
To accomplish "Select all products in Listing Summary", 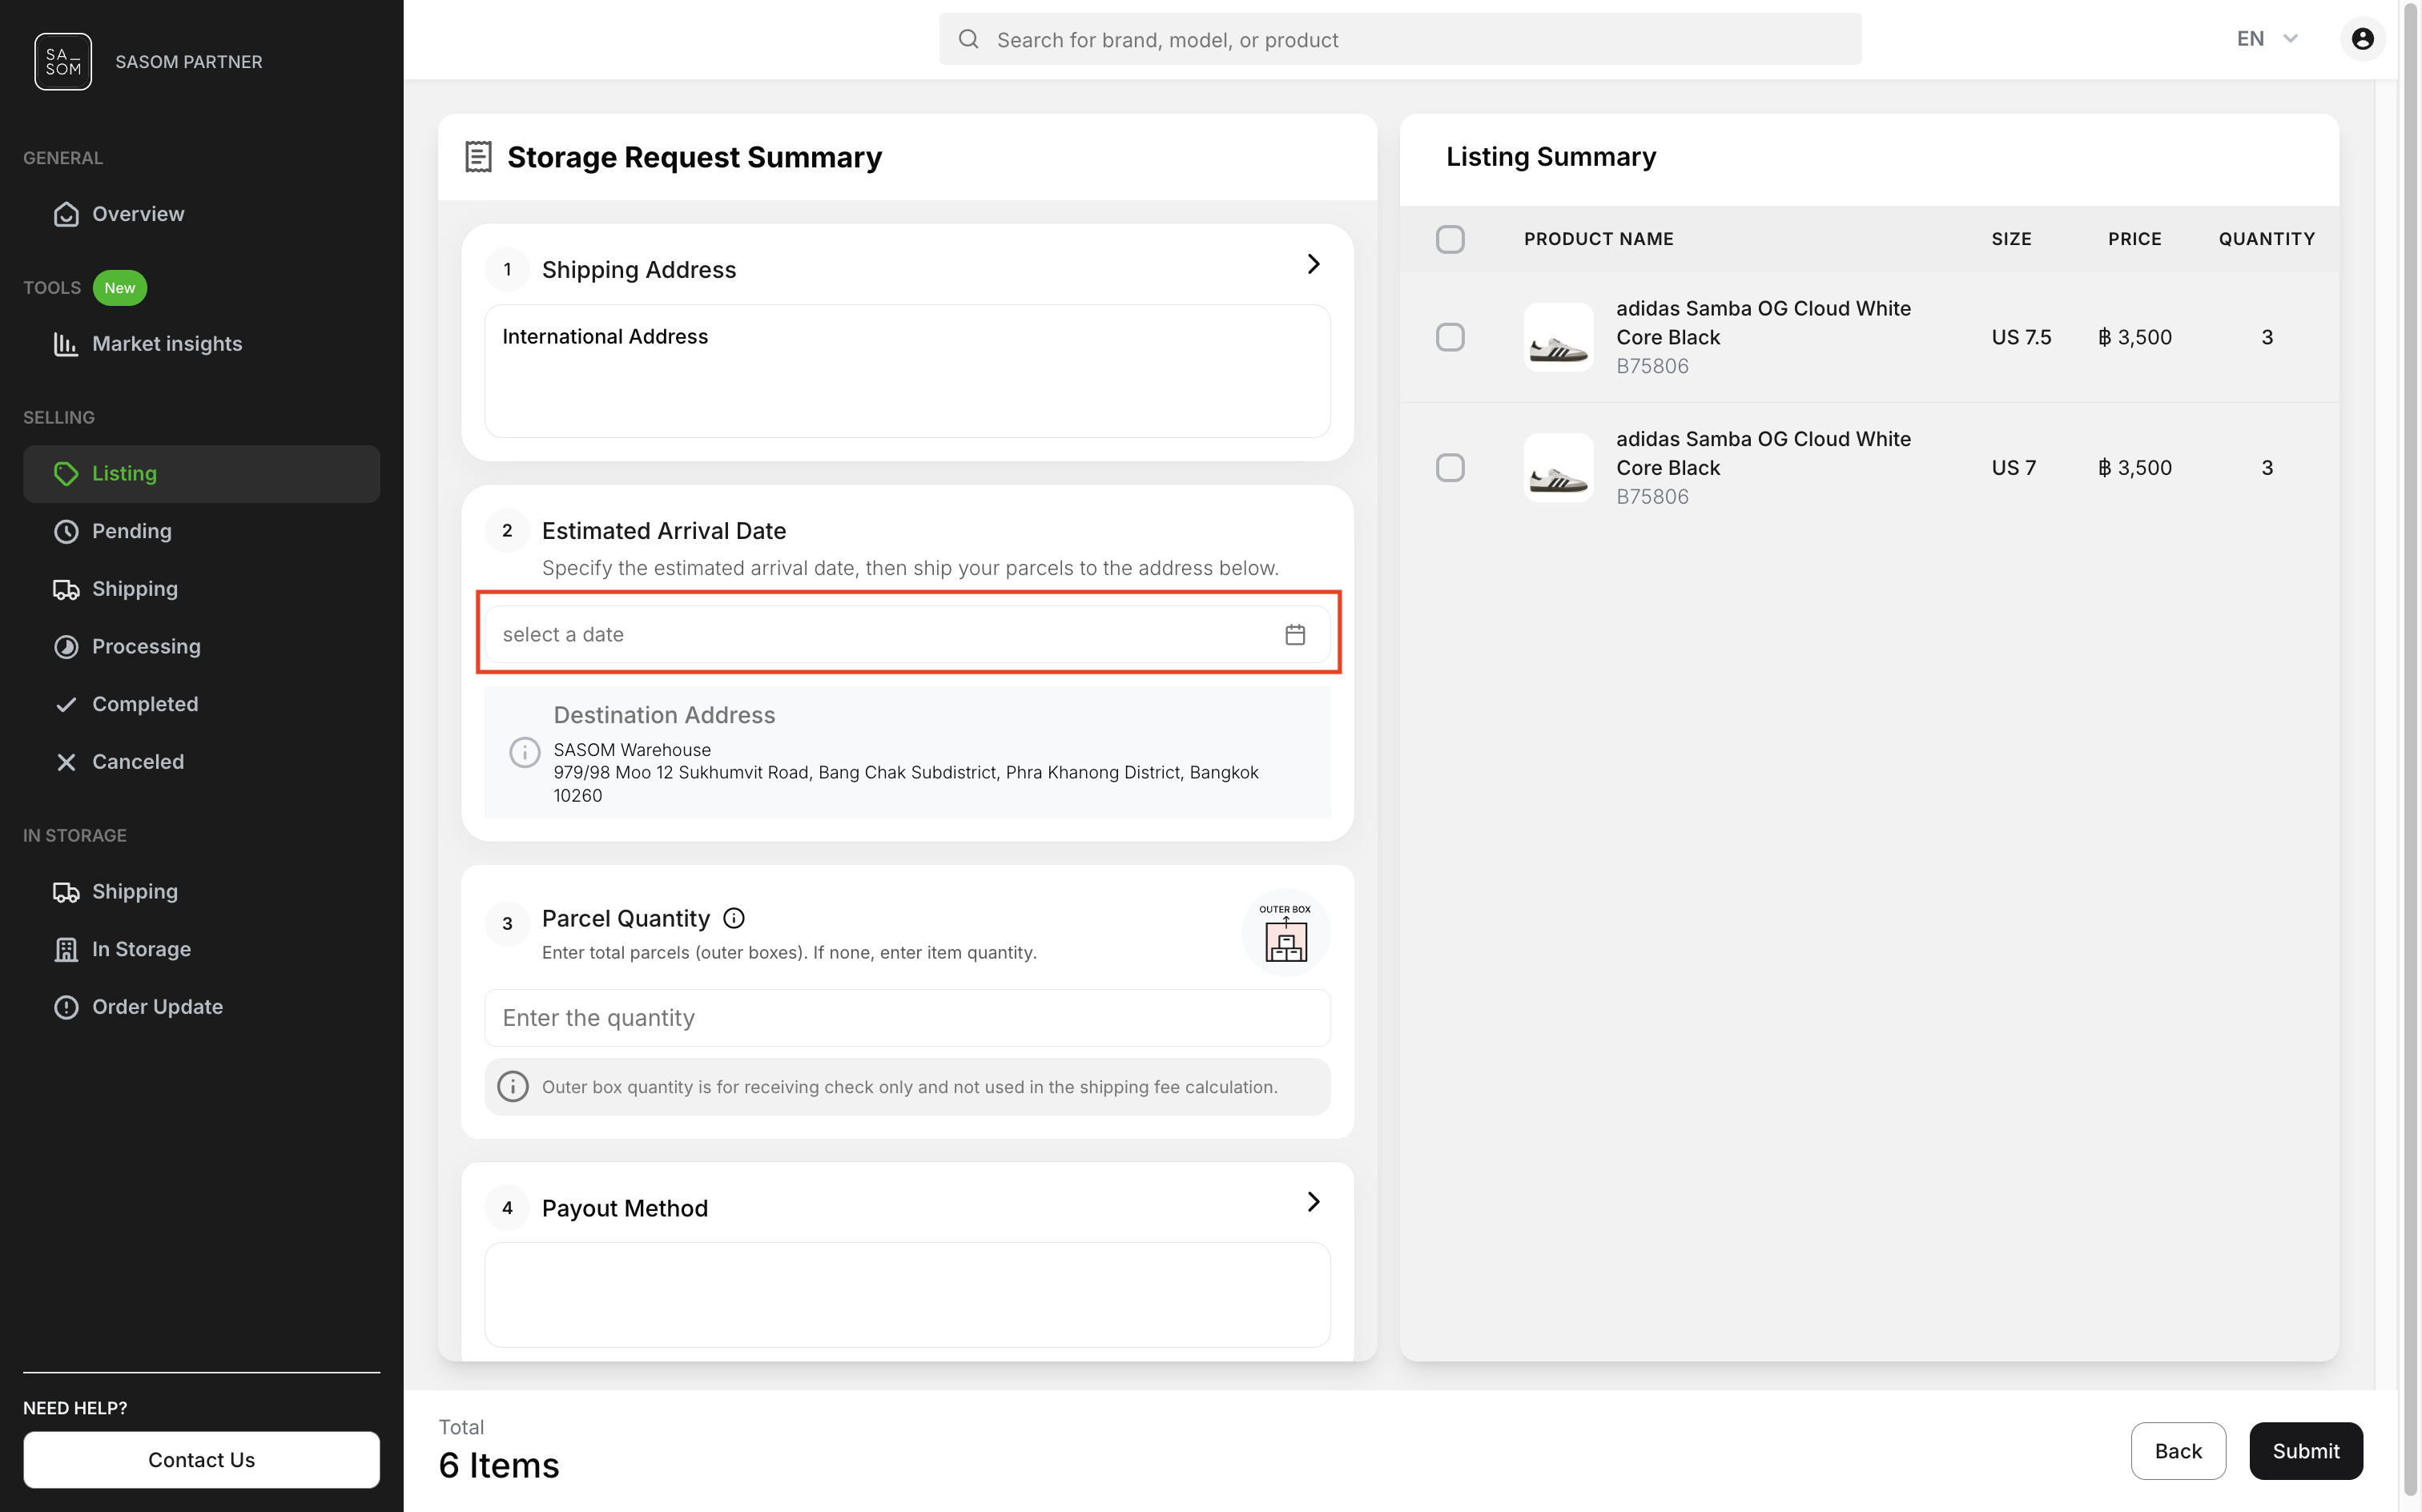I will click(1451, 239).
